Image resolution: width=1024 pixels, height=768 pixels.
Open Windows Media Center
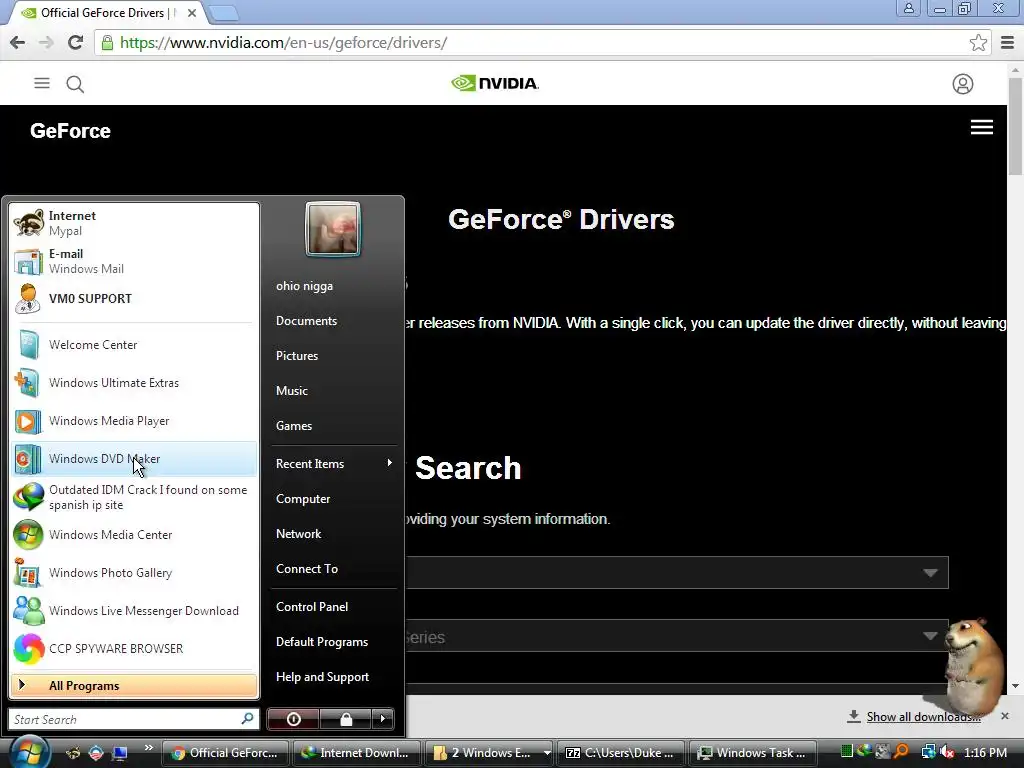click(x=134, y=535)
